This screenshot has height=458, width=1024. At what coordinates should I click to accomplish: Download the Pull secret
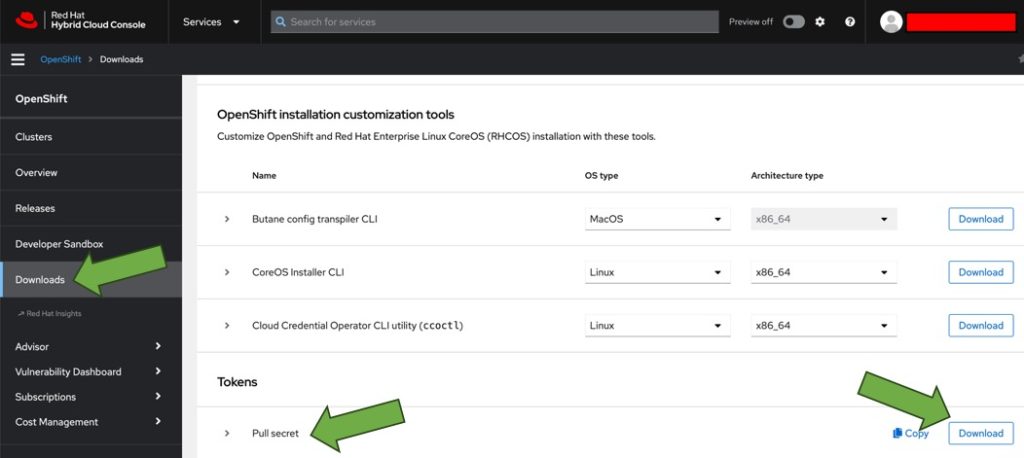981,433
